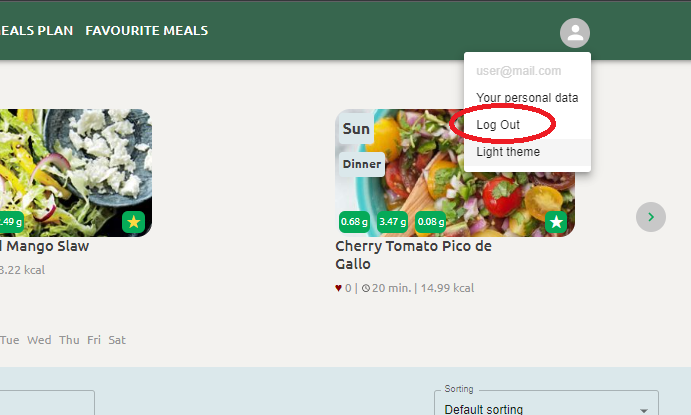
Task: Open the Favourite Meals page
Action: click(x=147, y=30)
